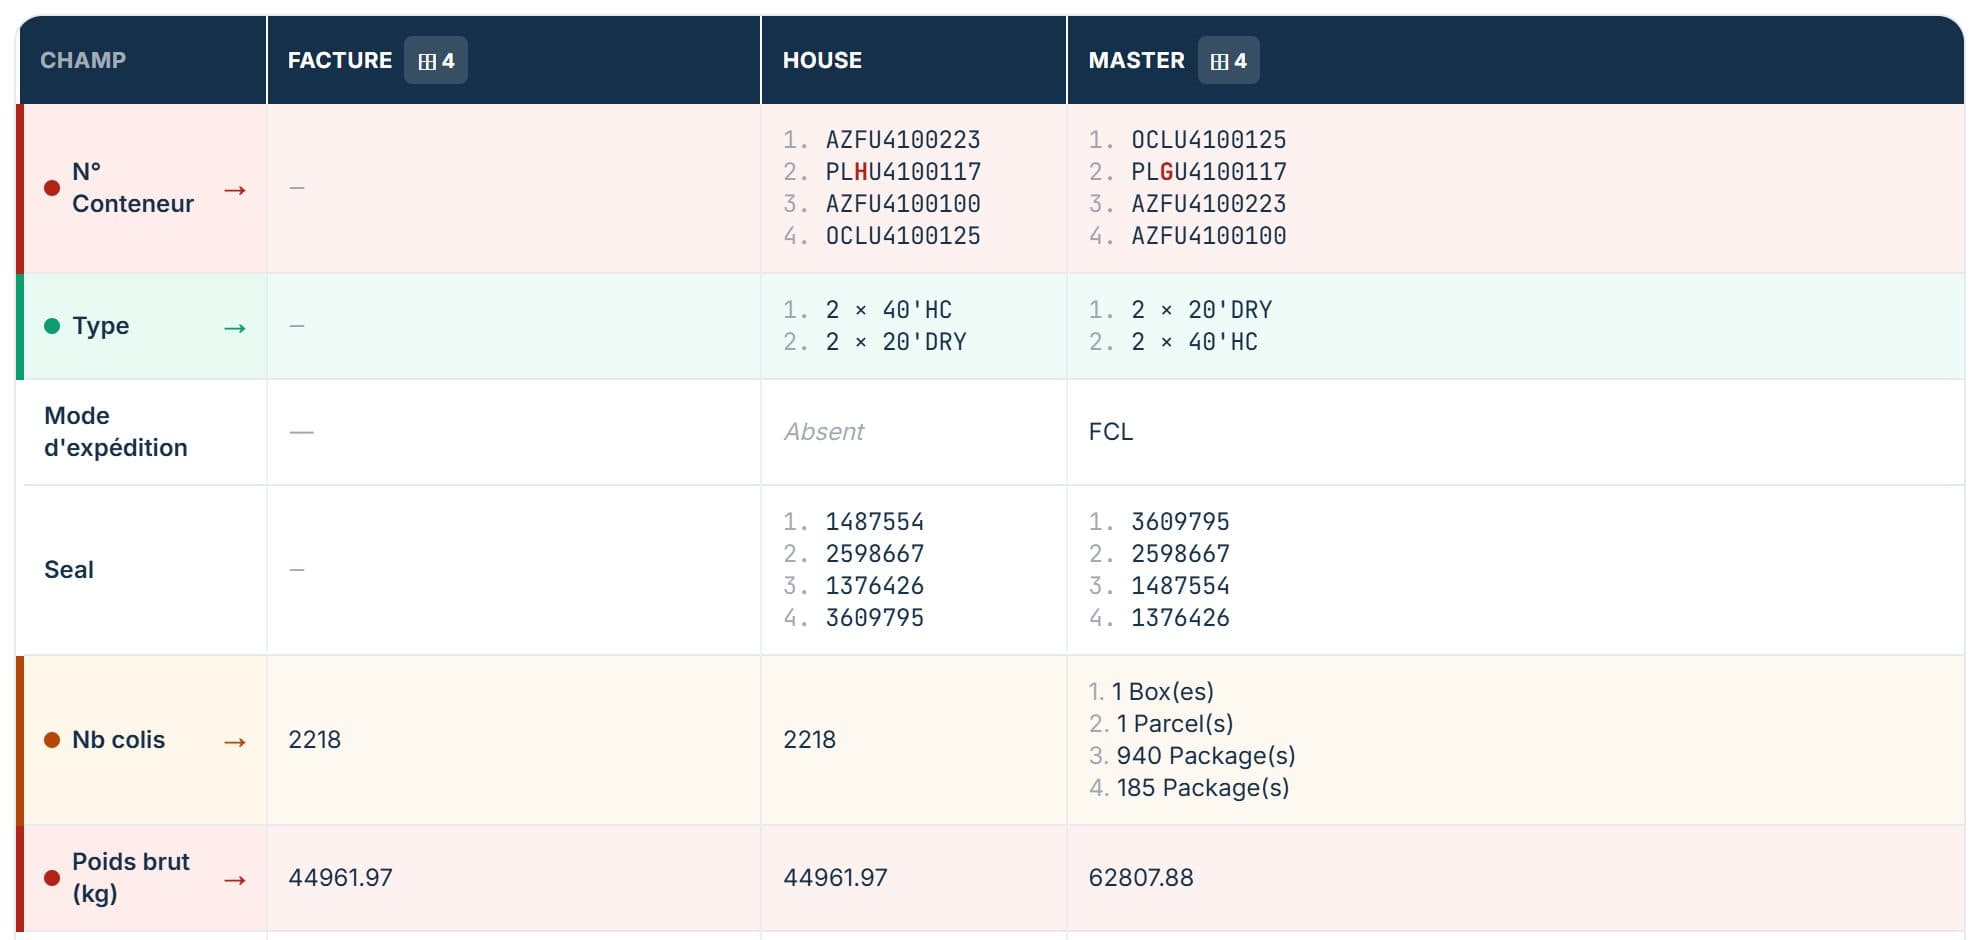This screenshot has width=1980, height=940.
Task: Click 2 × 20'DRY in the MASTER column
Action: click(1202, 310)
